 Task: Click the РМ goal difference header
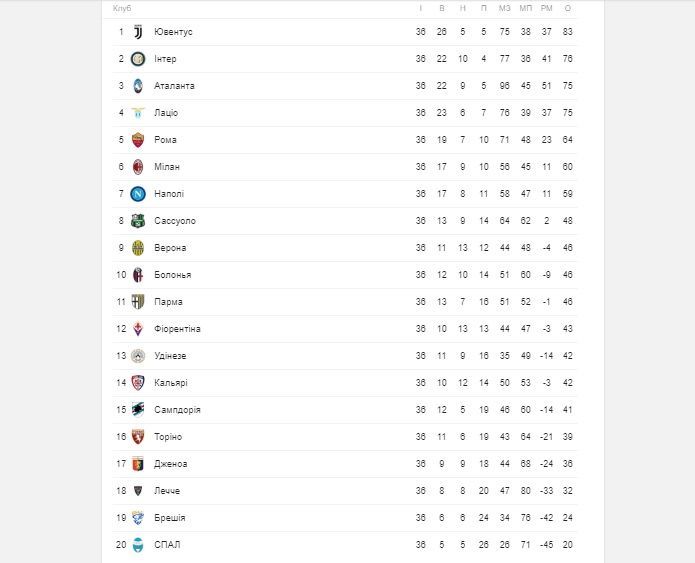coord(547,8)
